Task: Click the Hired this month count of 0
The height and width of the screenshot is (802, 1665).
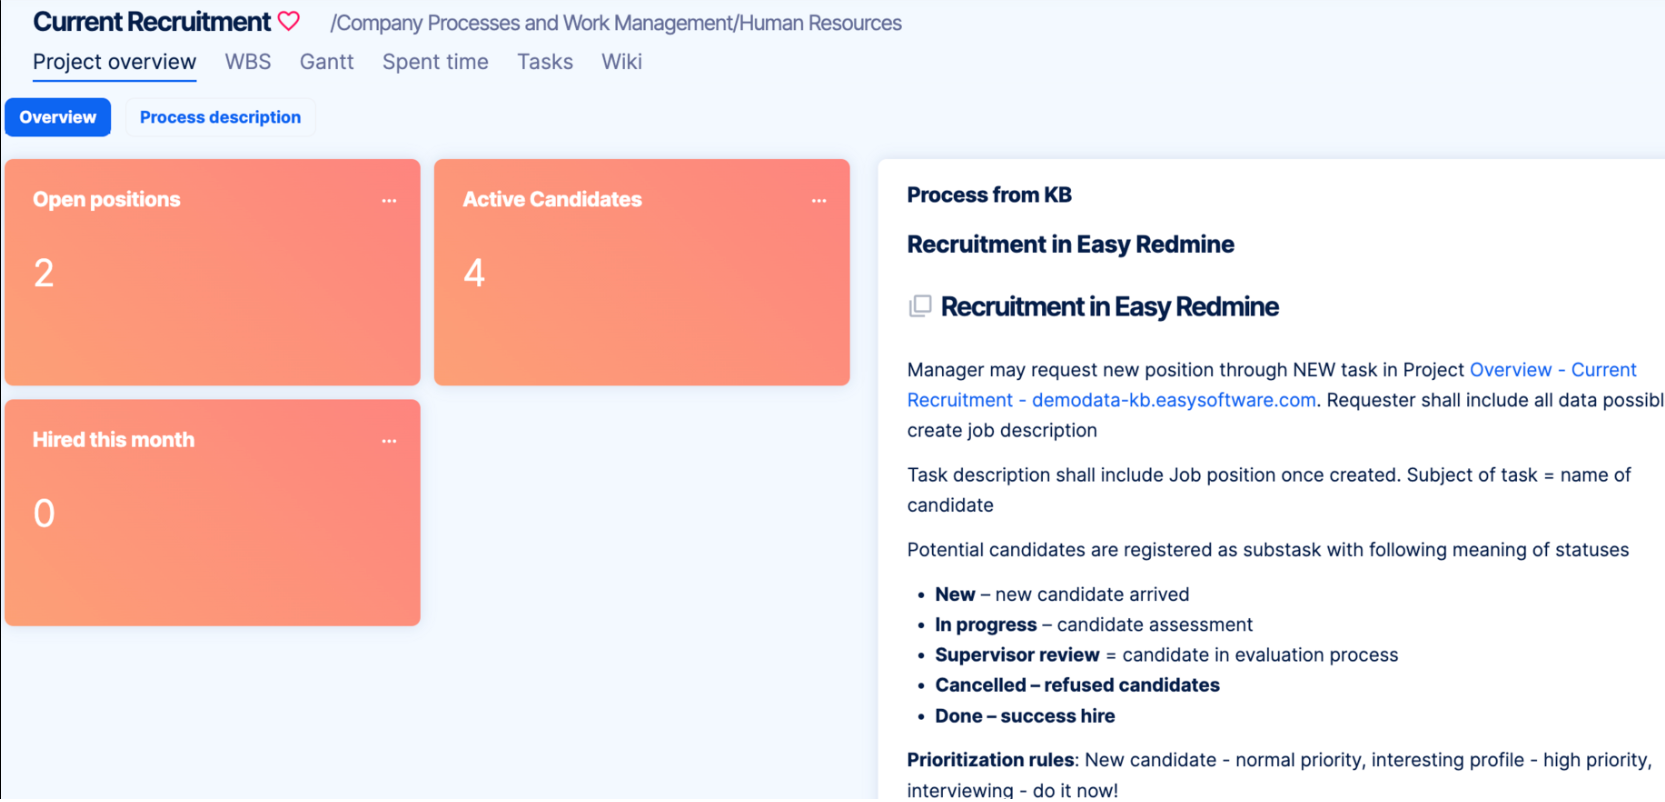Action: point(44,513)
